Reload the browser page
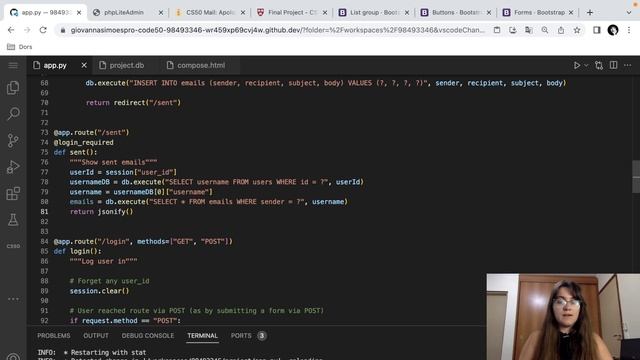This screenshot has width=640, height=360. [x=43, y=30]
